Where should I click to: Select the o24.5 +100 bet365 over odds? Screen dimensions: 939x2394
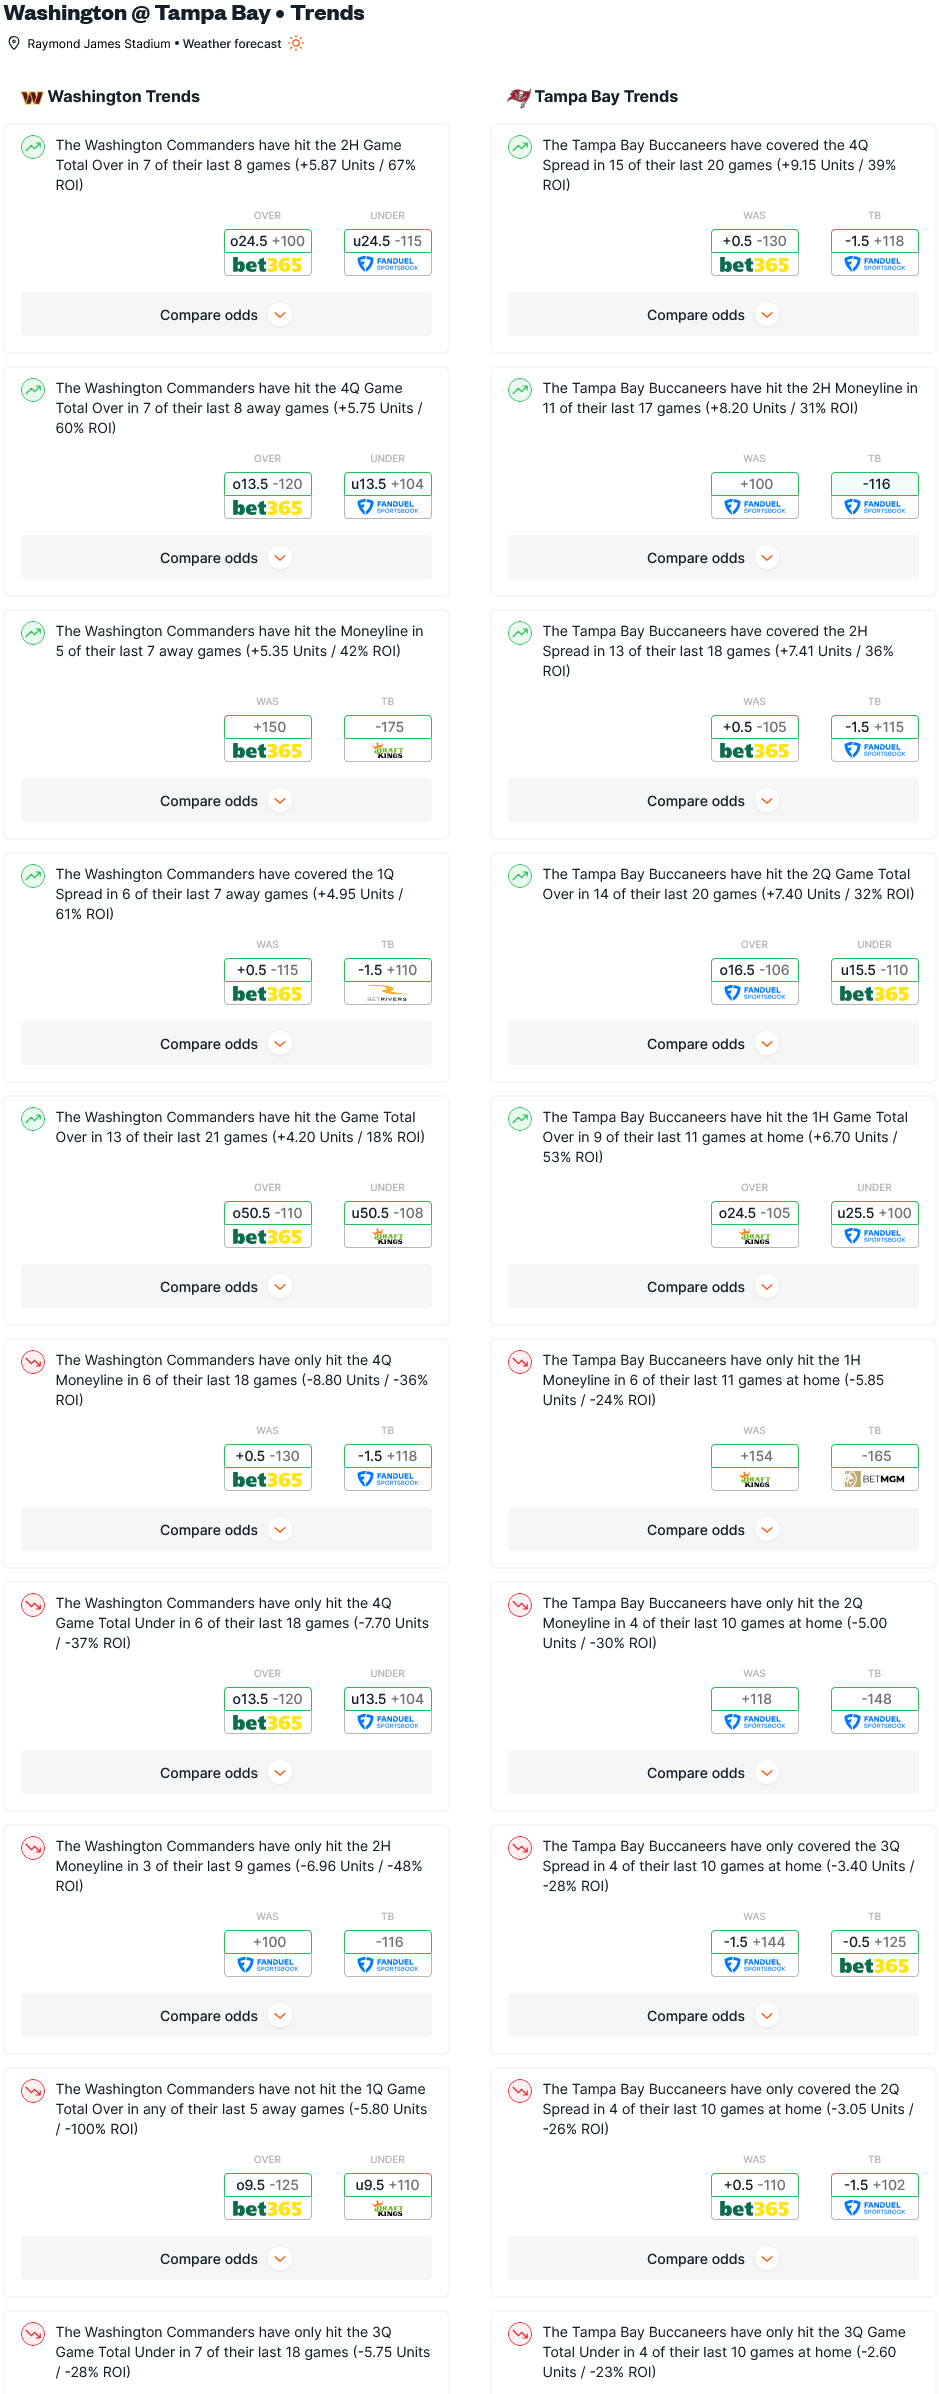pyautogui.click(x=268, y=252)
